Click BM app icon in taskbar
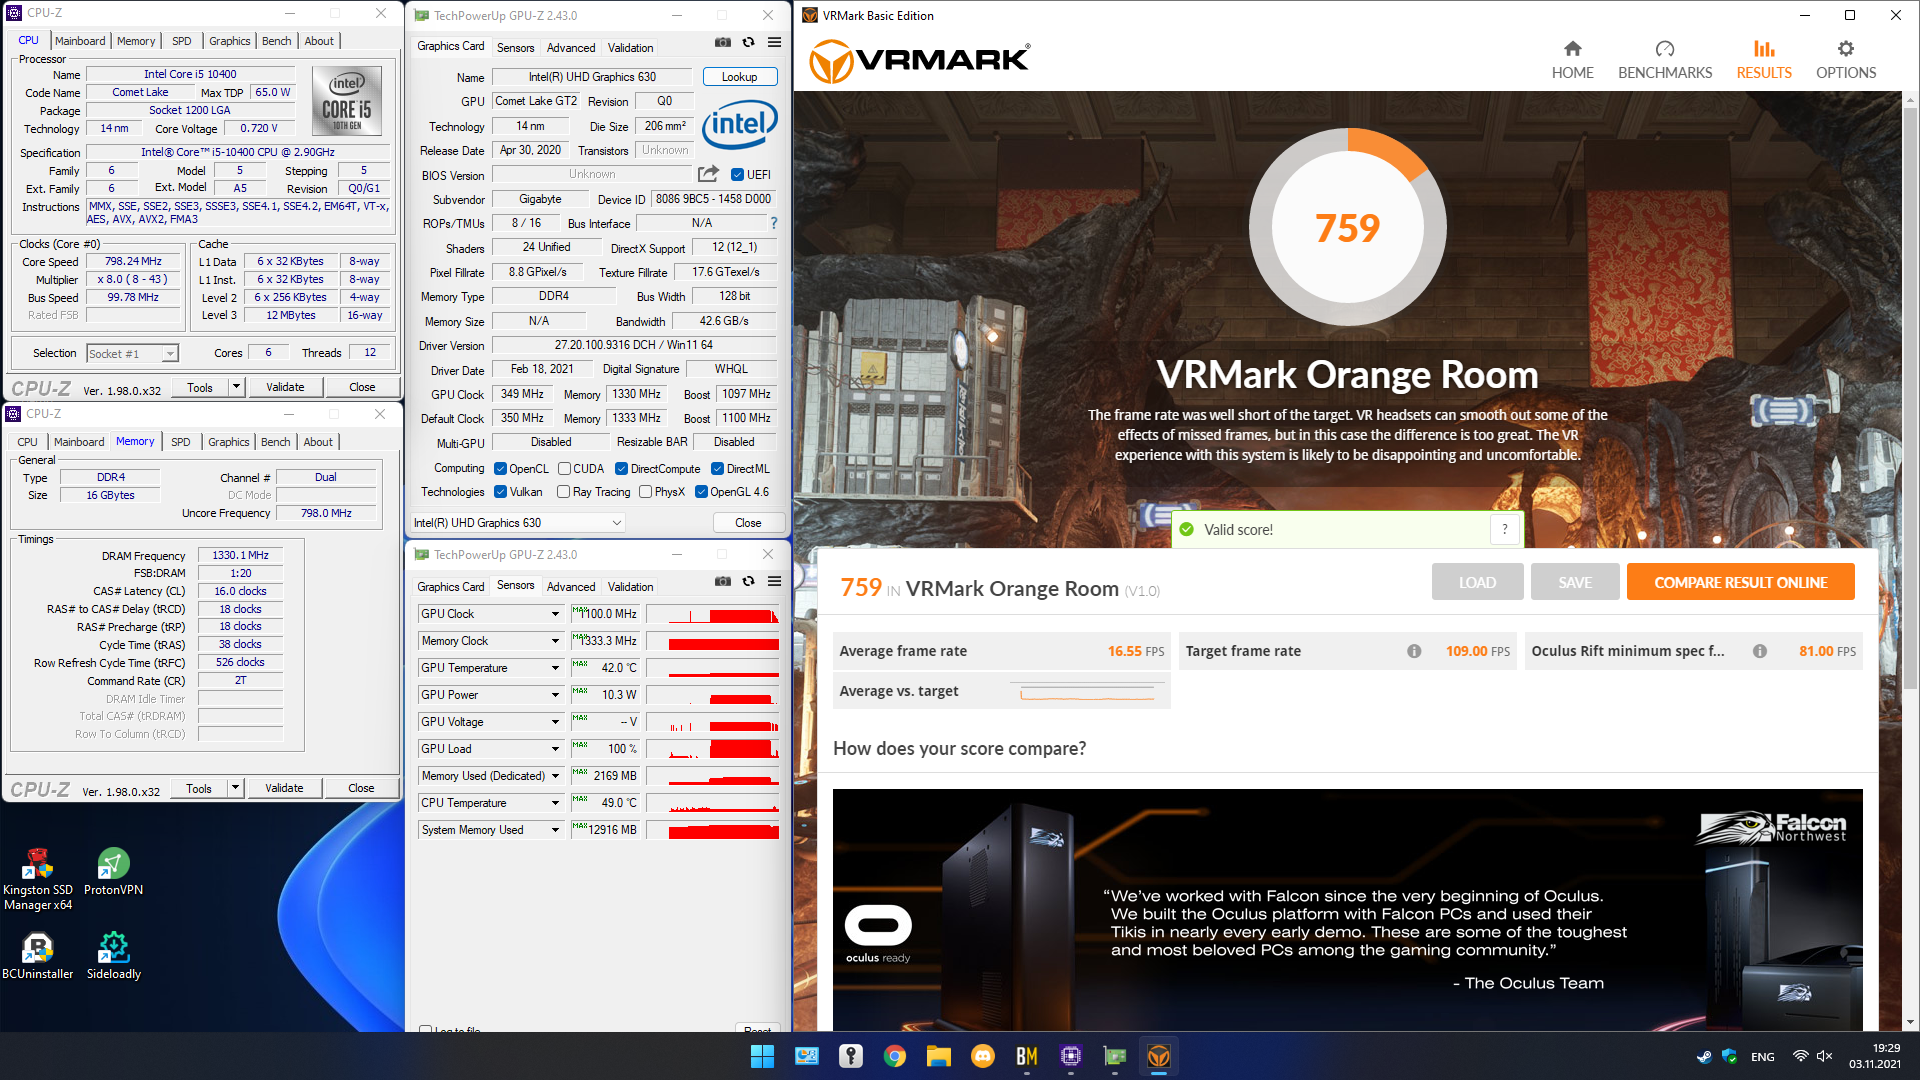The height and width of the screenshot is (1080, 1920). point(1027,1056)
